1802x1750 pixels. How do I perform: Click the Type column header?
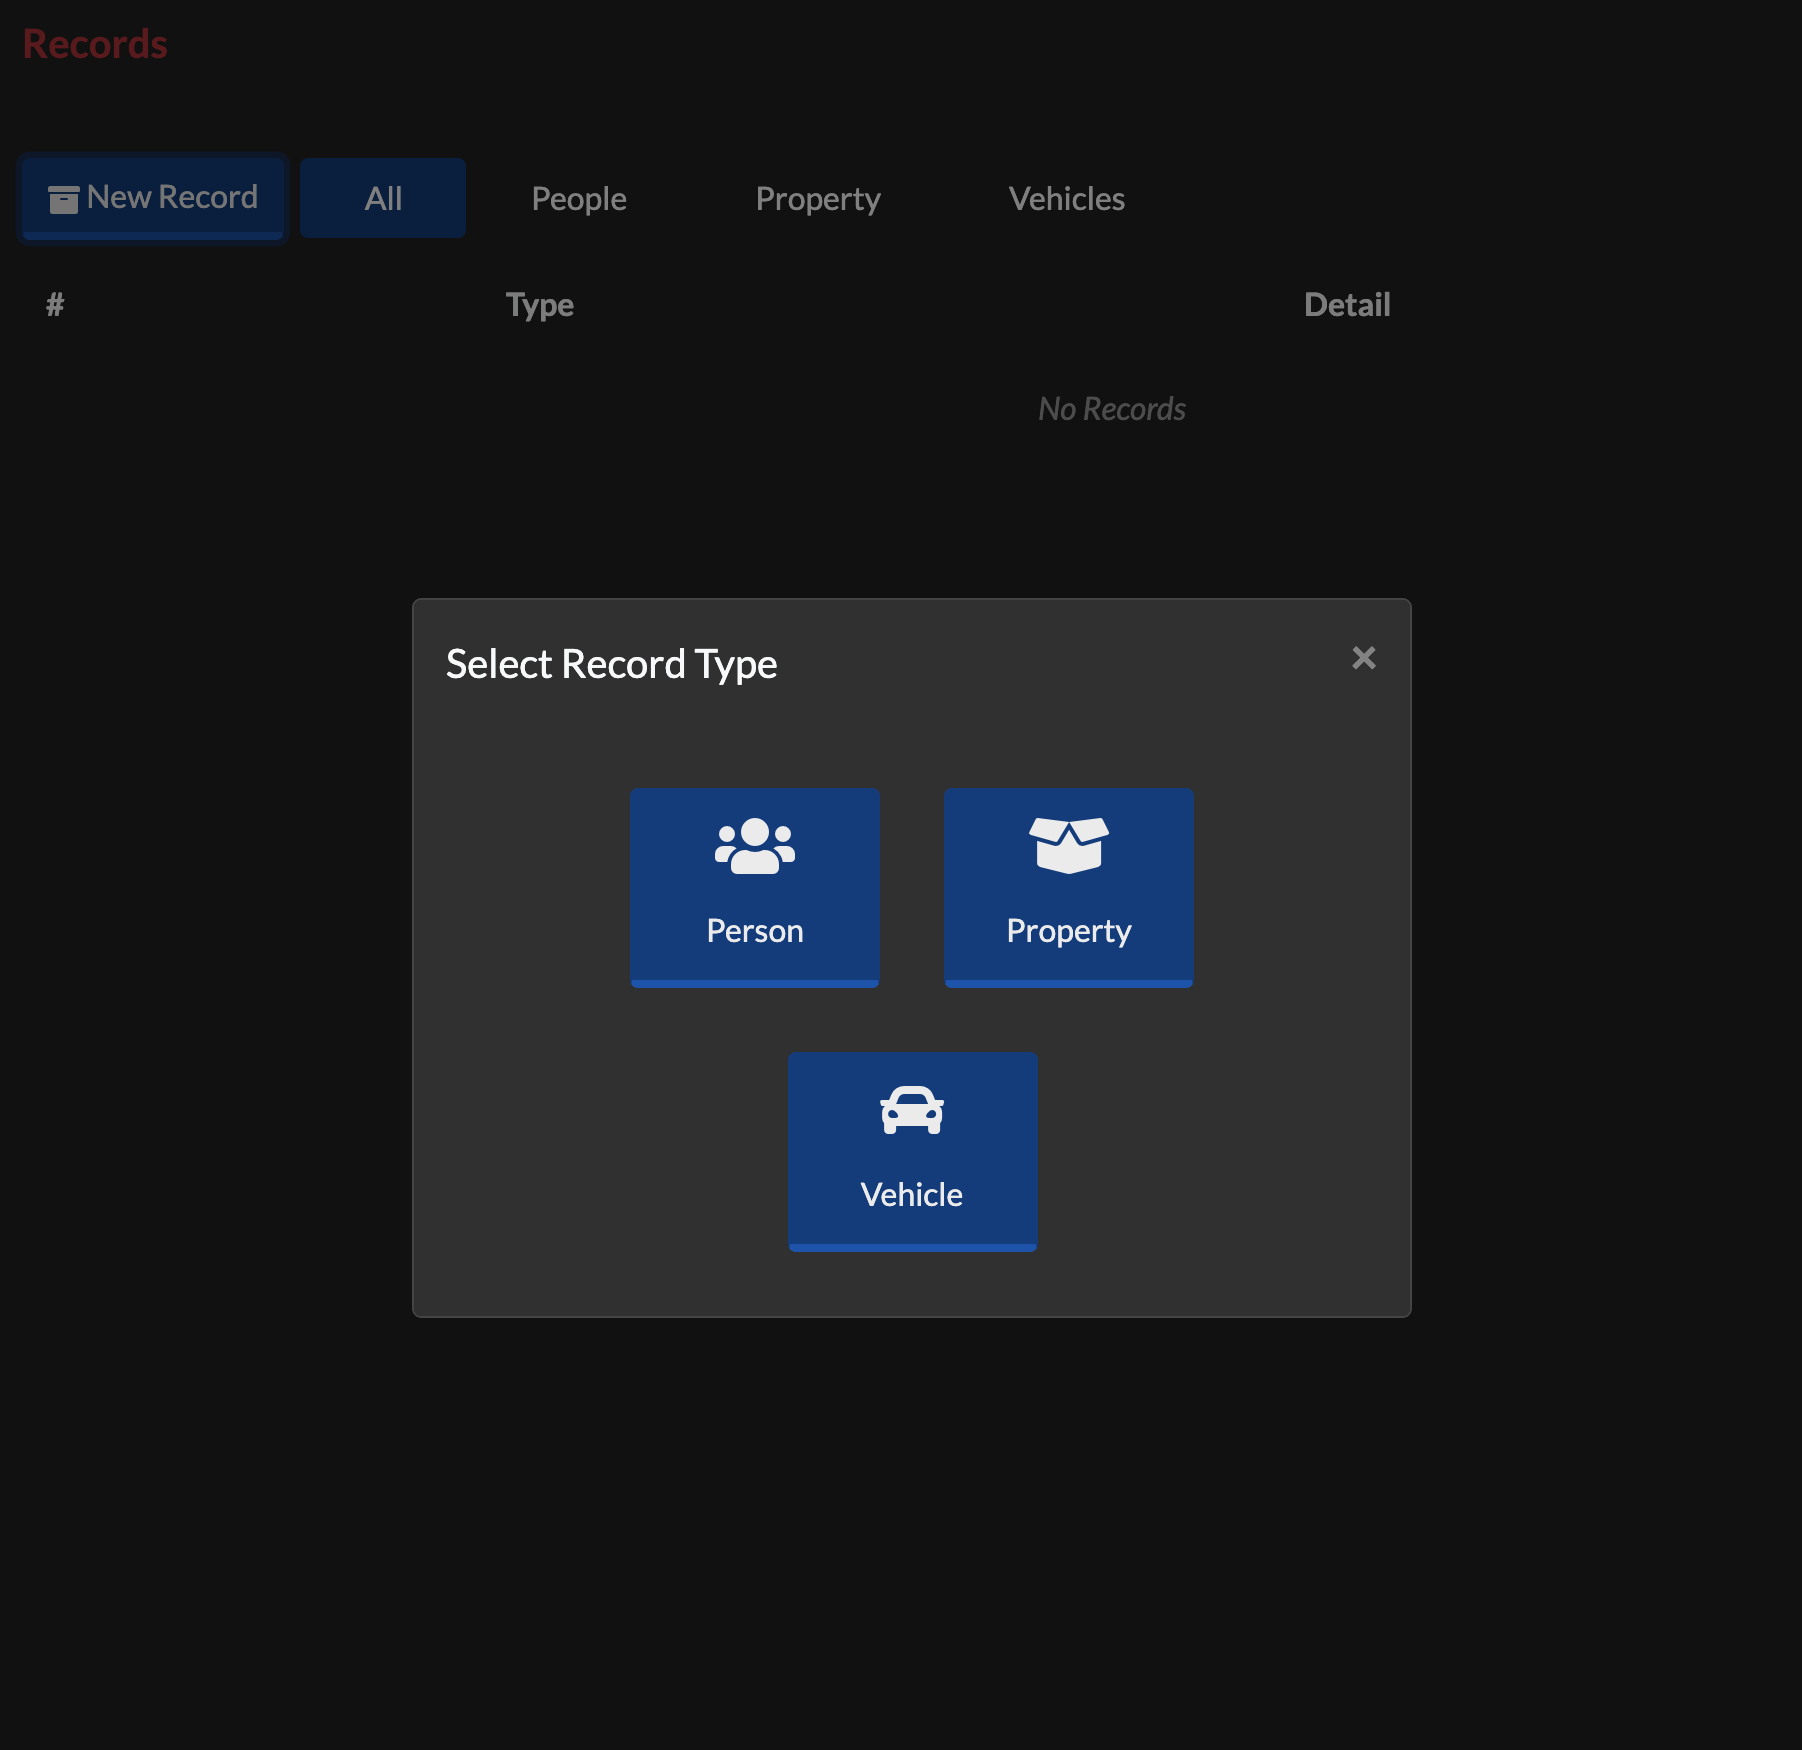(x=539, y=305)
